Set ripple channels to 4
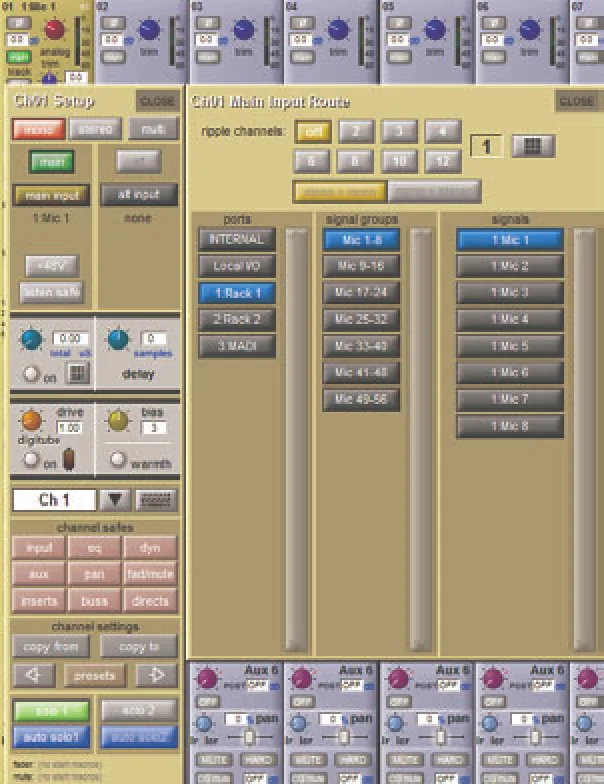Screen dimensions: 604x784 pyautogui.click(x=443, y=132)
